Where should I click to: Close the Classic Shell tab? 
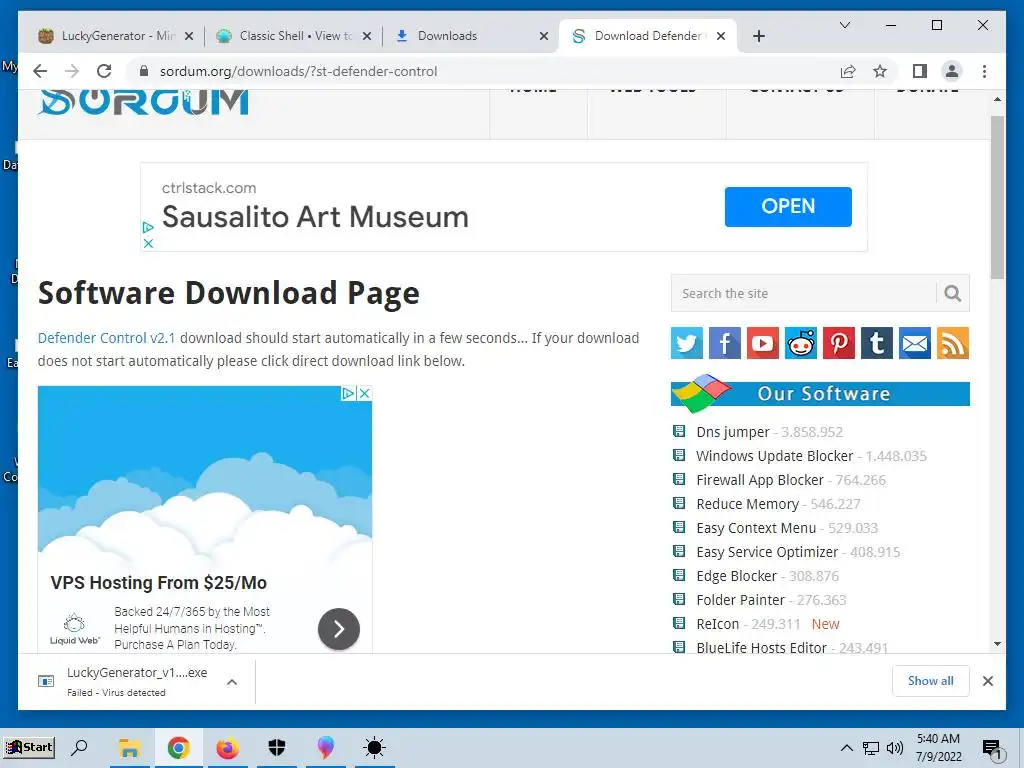click(367, 36)
